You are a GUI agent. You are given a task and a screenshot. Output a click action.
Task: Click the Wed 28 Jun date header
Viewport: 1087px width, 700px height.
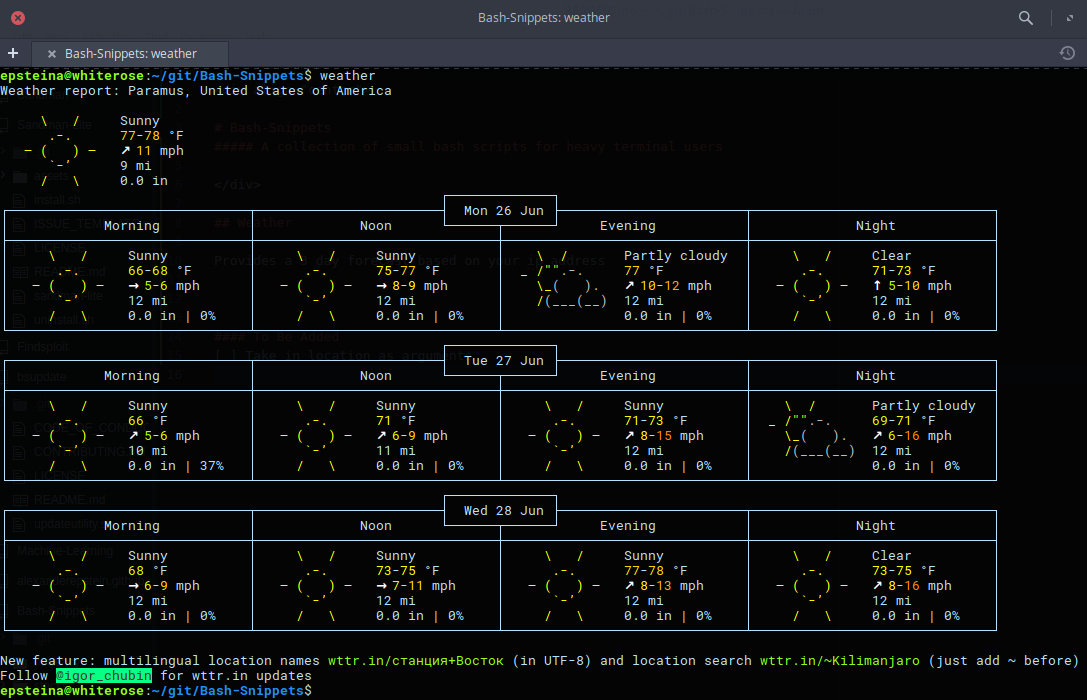pos(503,511)
